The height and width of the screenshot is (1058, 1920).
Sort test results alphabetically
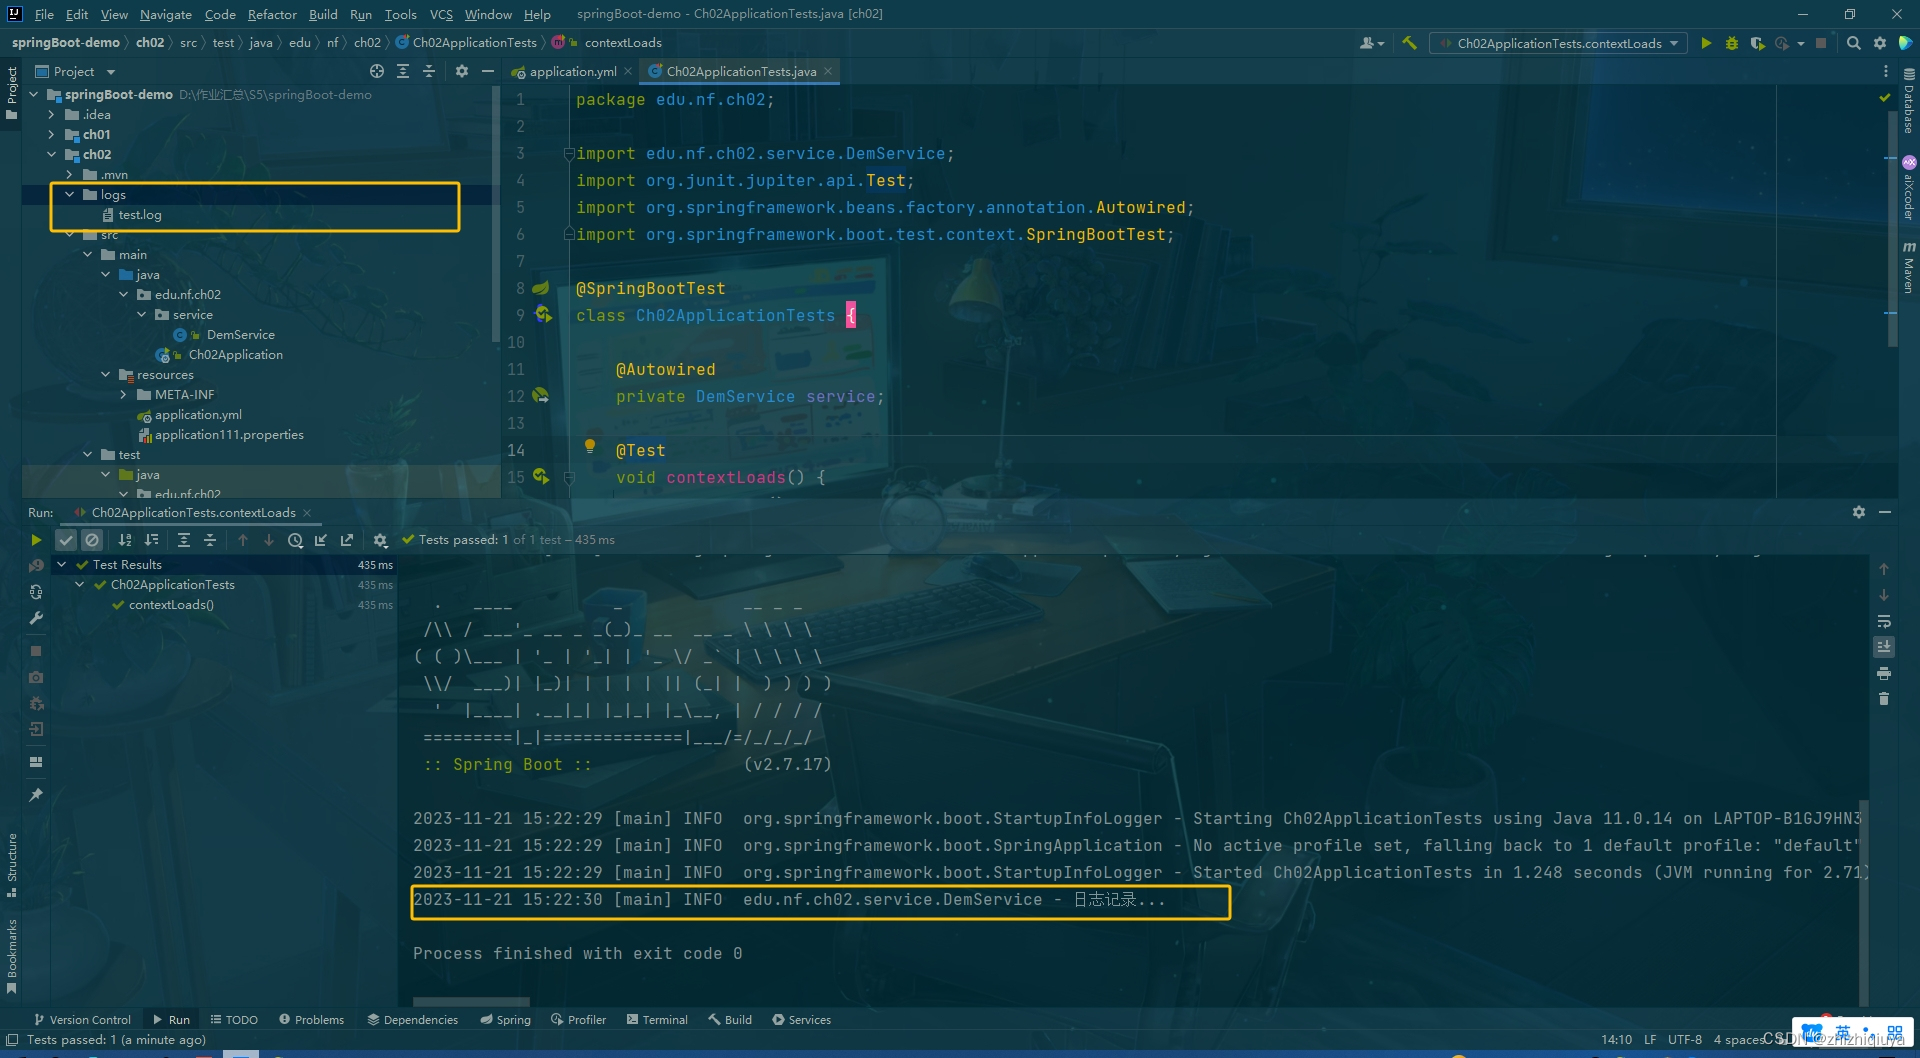click(x=125, y=540)
